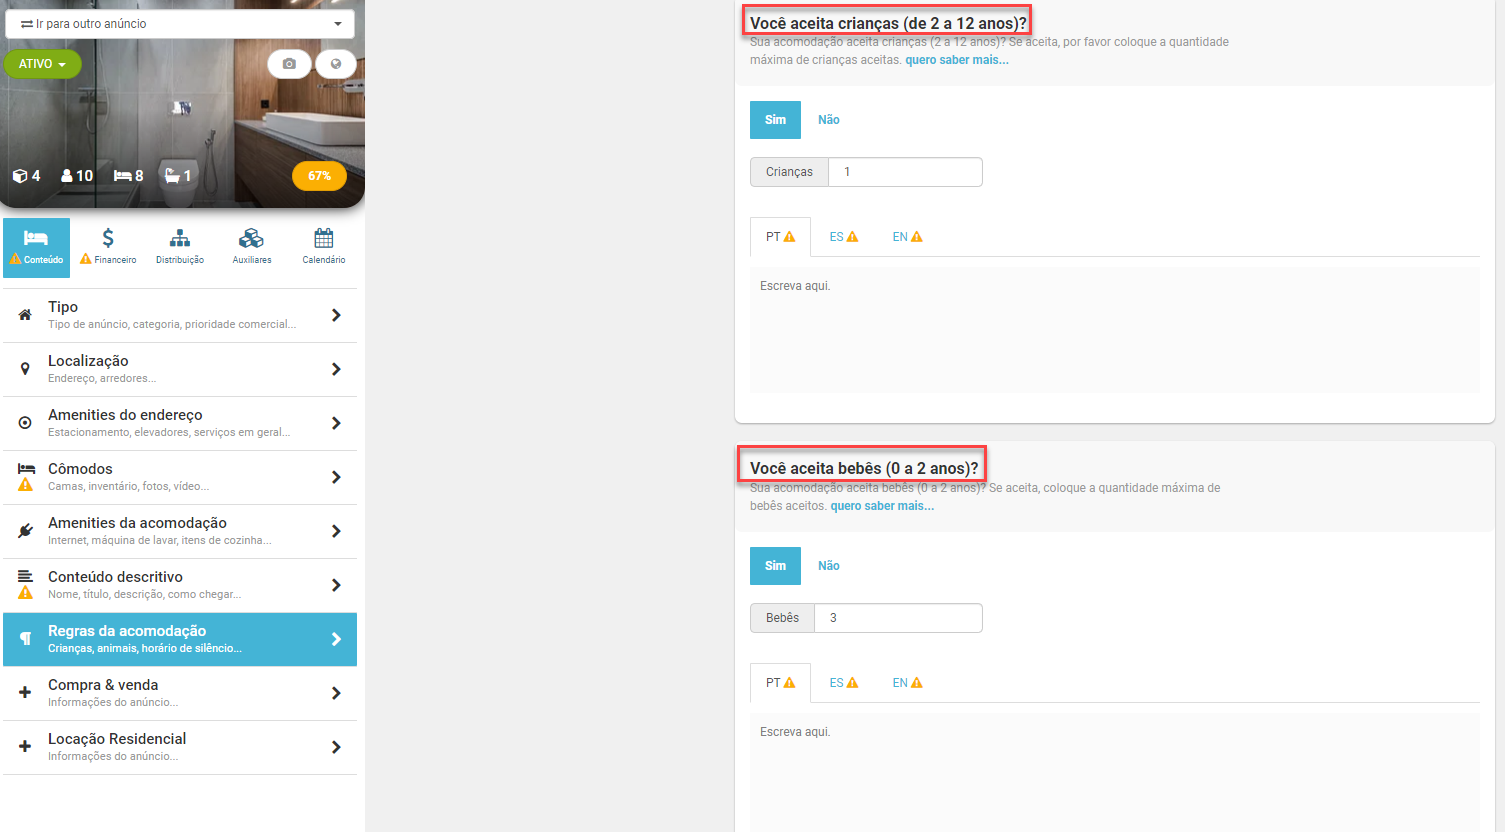Switch to the ES tab in the children section
The width and height of the screenshot is (1505, 832).
tap(843, 237)
